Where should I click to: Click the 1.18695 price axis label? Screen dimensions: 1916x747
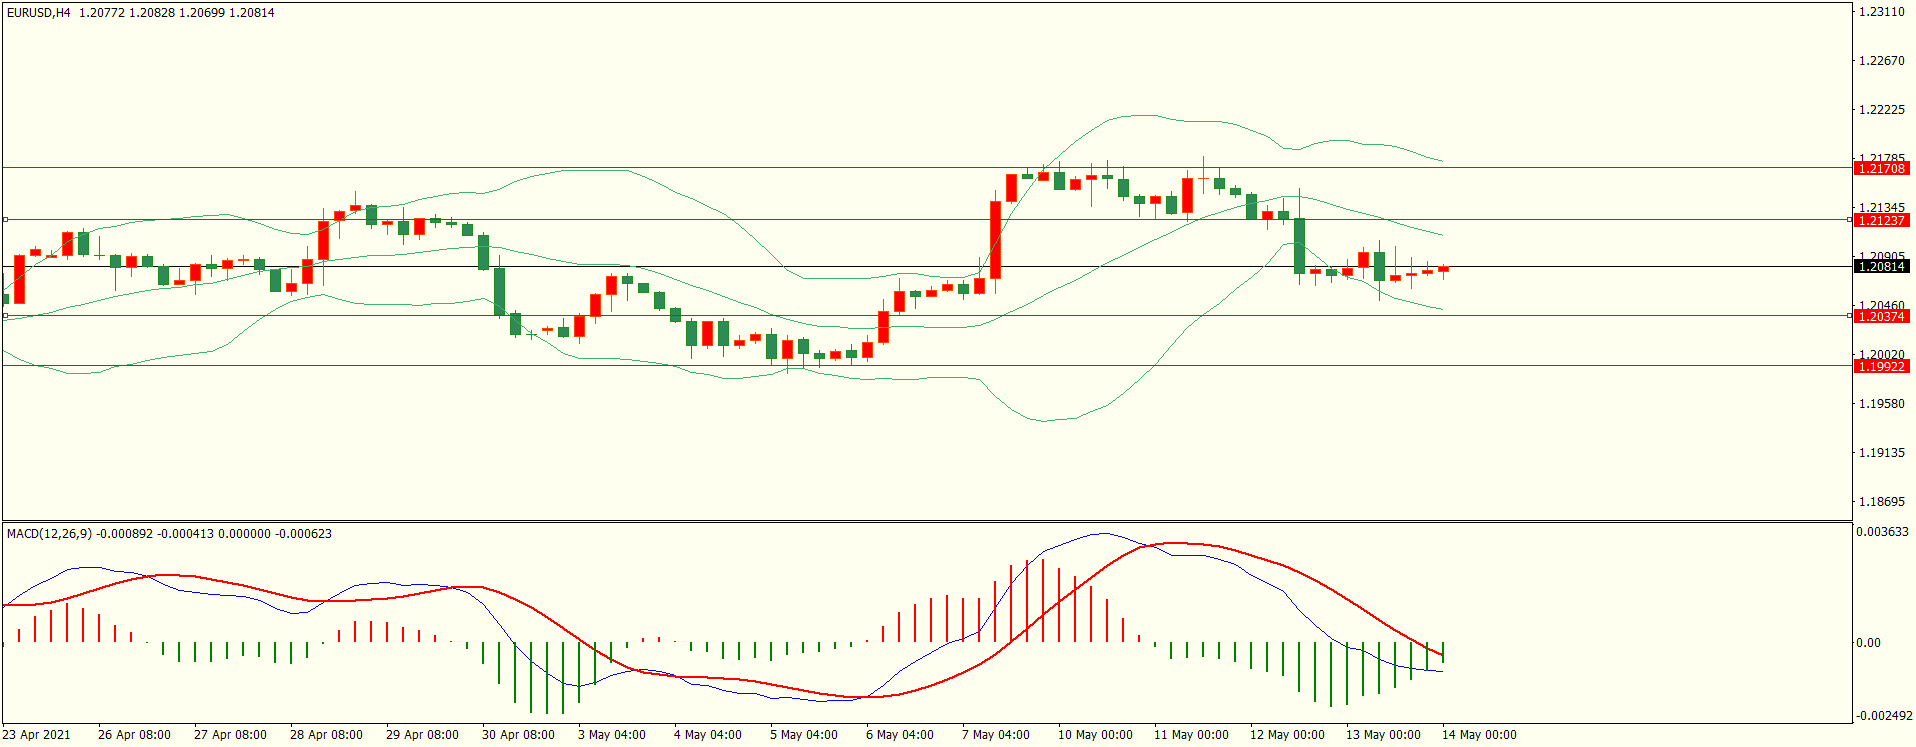point(1881,502)
